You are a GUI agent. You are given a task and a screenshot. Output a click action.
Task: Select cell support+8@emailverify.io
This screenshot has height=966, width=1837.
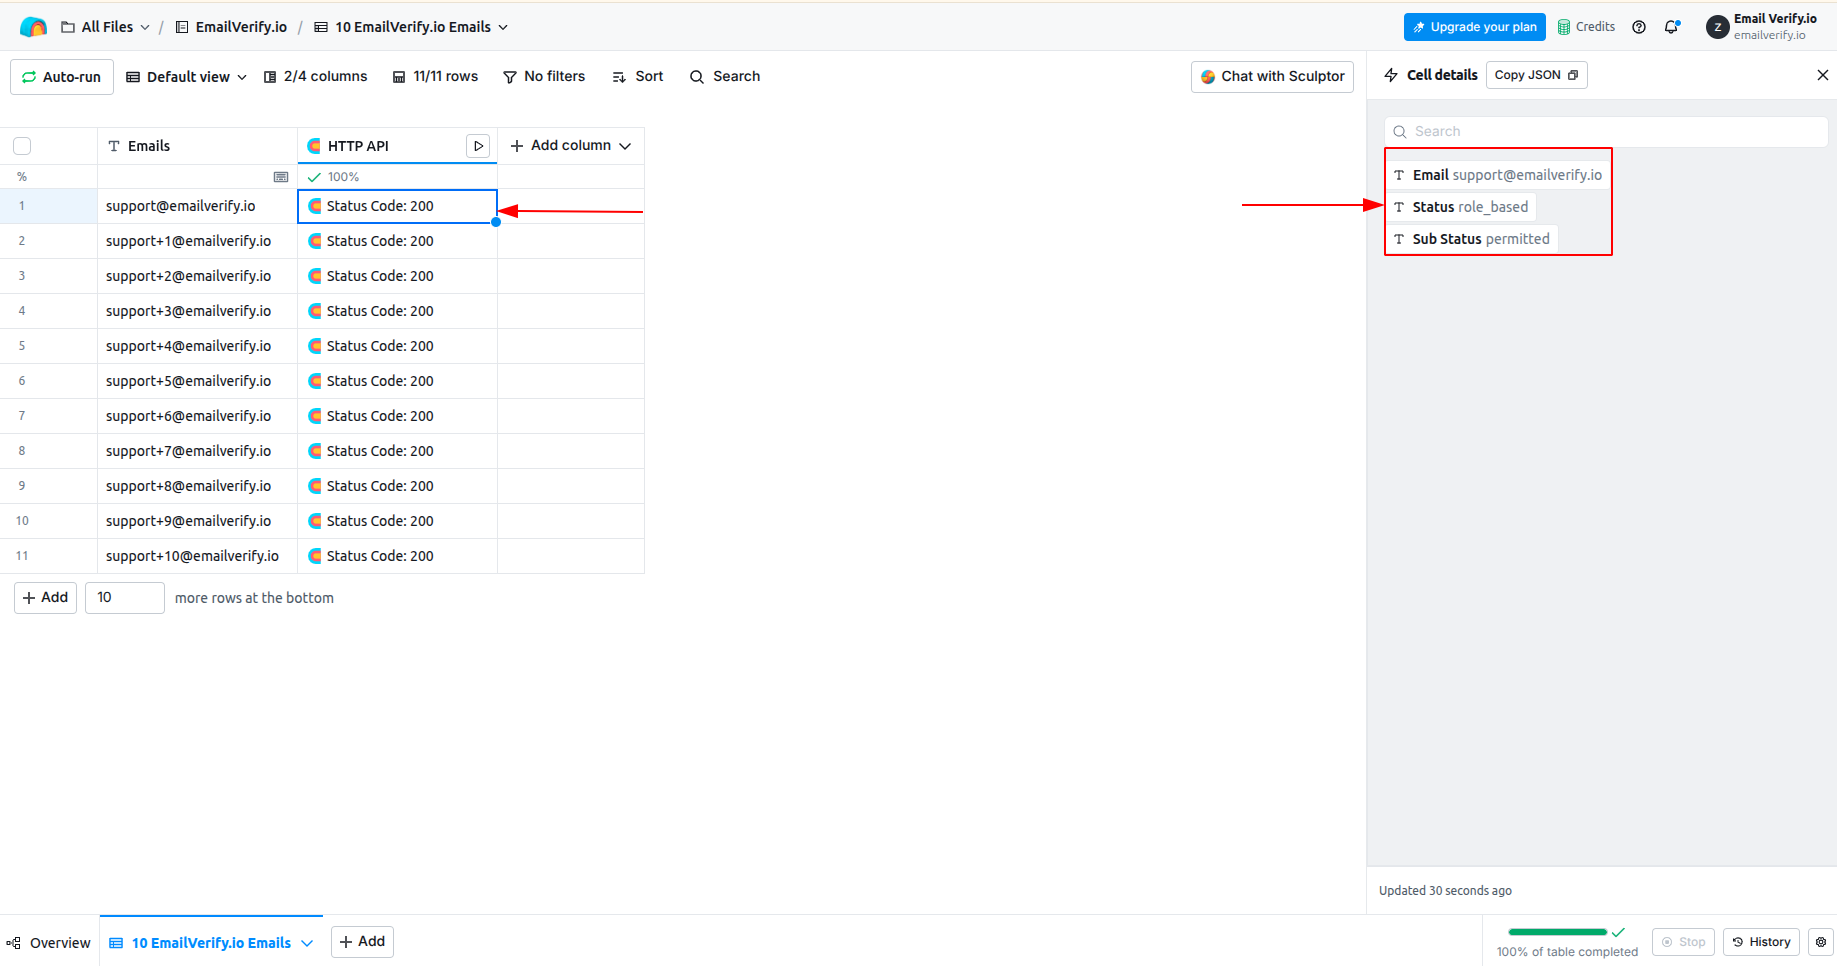click(198, 486)
